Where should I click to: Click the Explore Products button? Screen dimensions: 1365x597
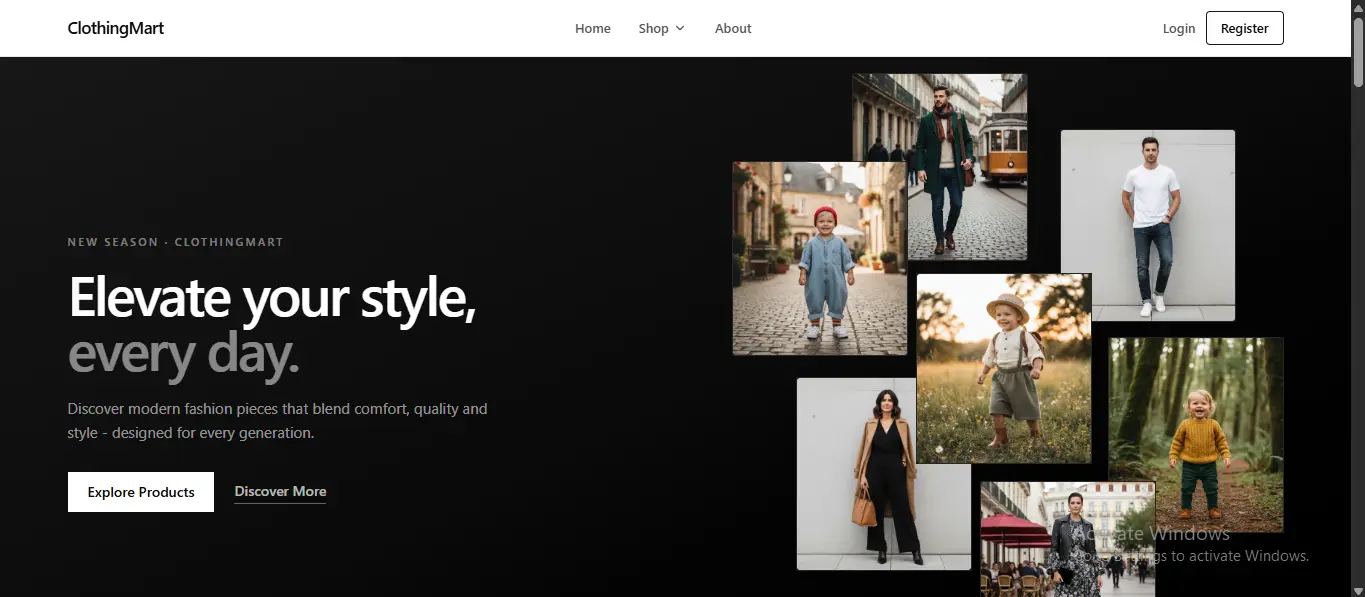pos(141,492)
